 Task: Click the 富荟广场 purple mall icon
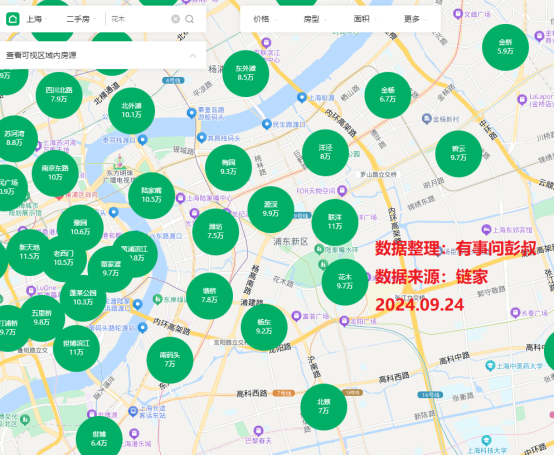[x=296, y=316]
